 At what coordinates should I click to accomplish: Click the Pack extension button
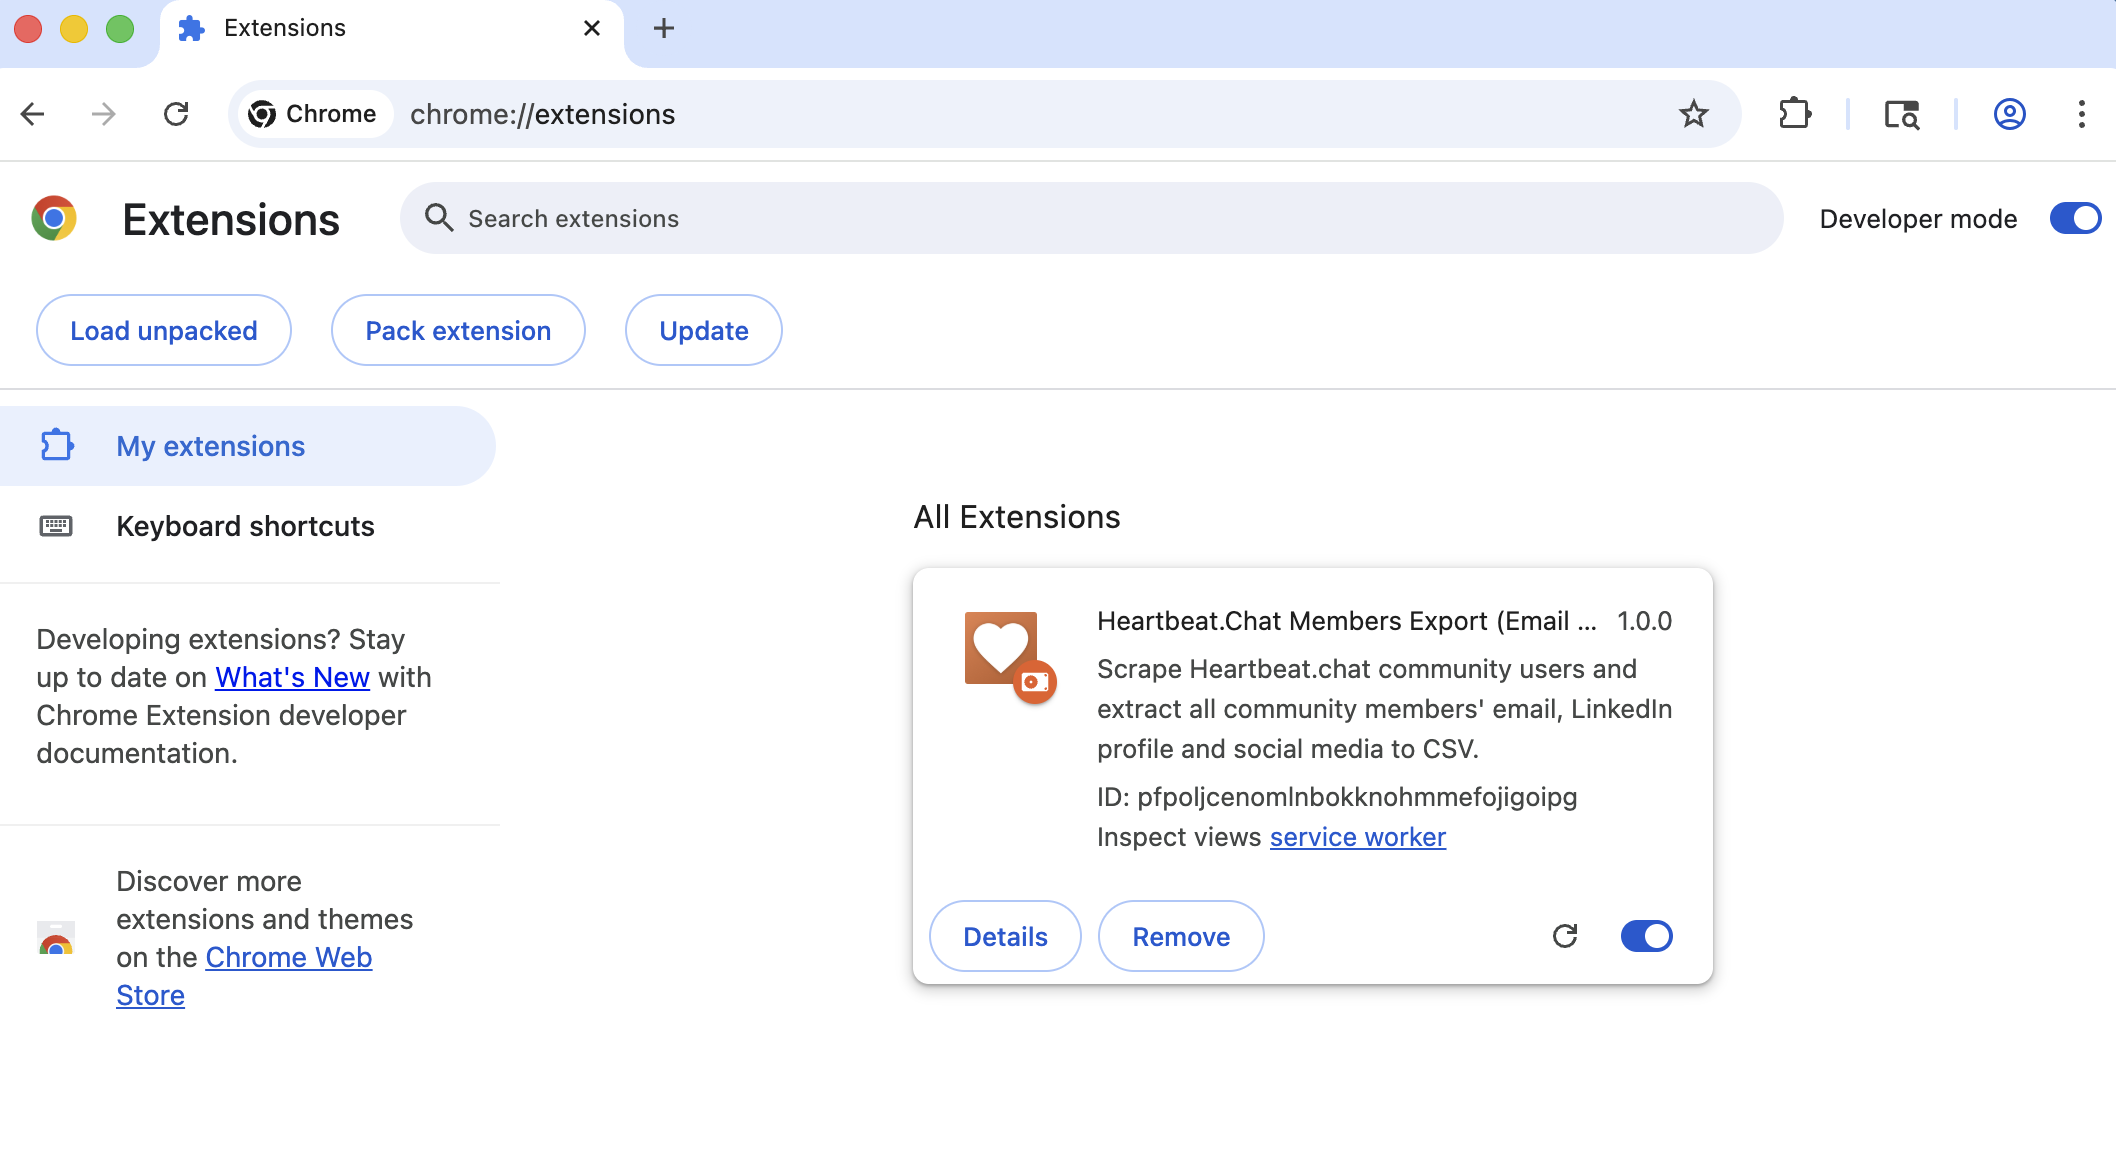(x=458, y=330)
